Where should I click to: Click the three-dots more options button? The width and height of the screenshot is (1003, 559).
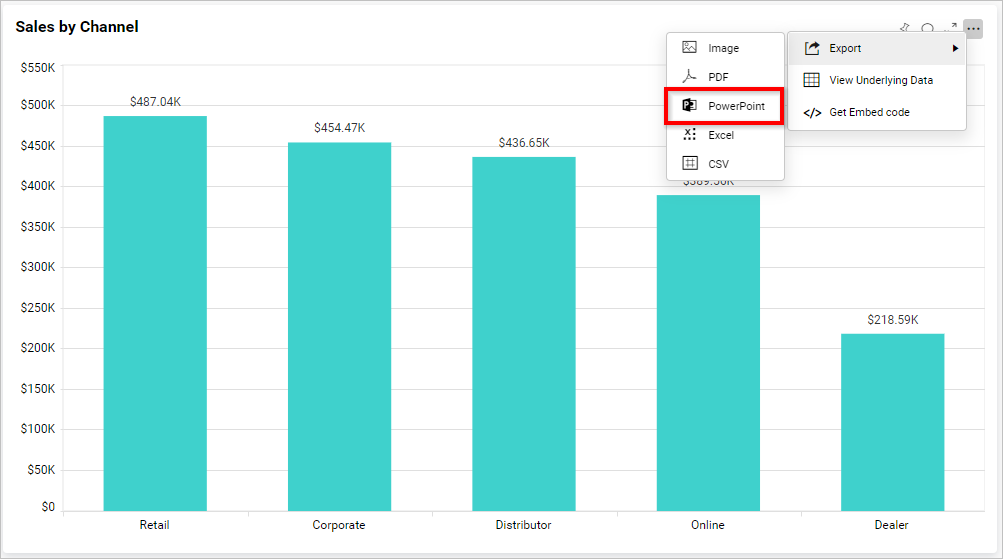(973, 29)
